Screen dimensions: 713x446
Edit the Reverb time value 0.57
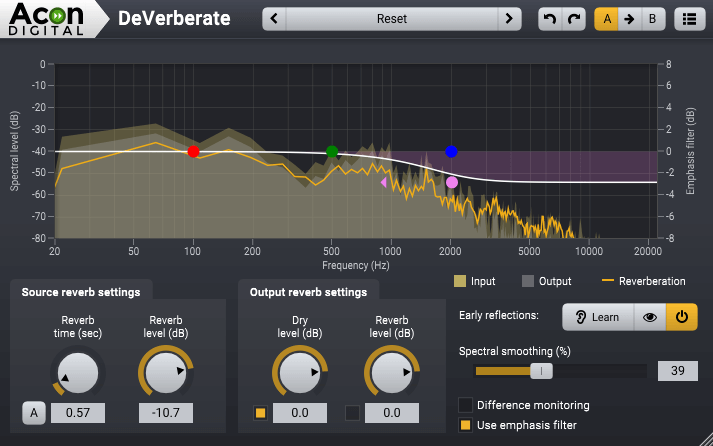[x=78, y=413]
